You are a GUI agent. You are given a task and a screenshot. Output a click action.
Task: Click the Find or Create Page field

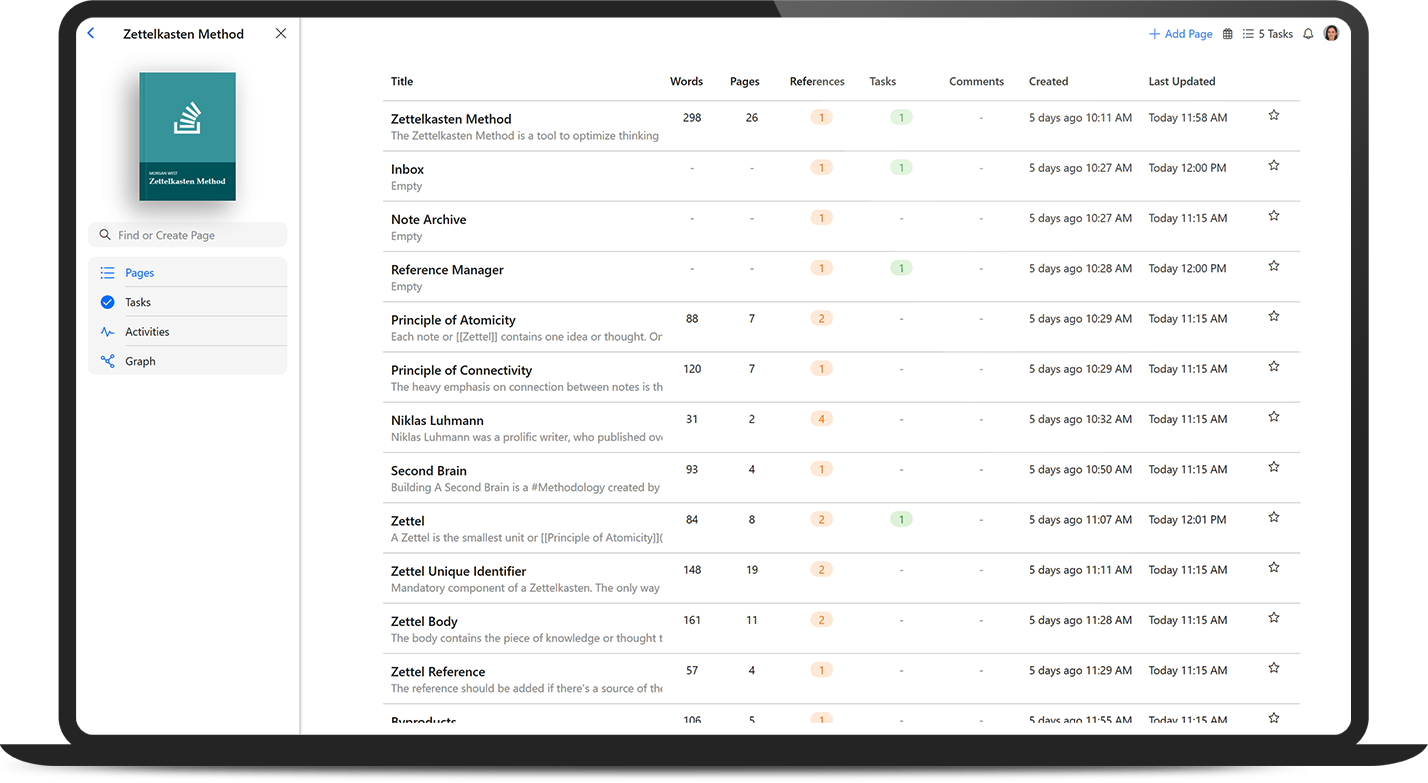(x=188, y=235)
